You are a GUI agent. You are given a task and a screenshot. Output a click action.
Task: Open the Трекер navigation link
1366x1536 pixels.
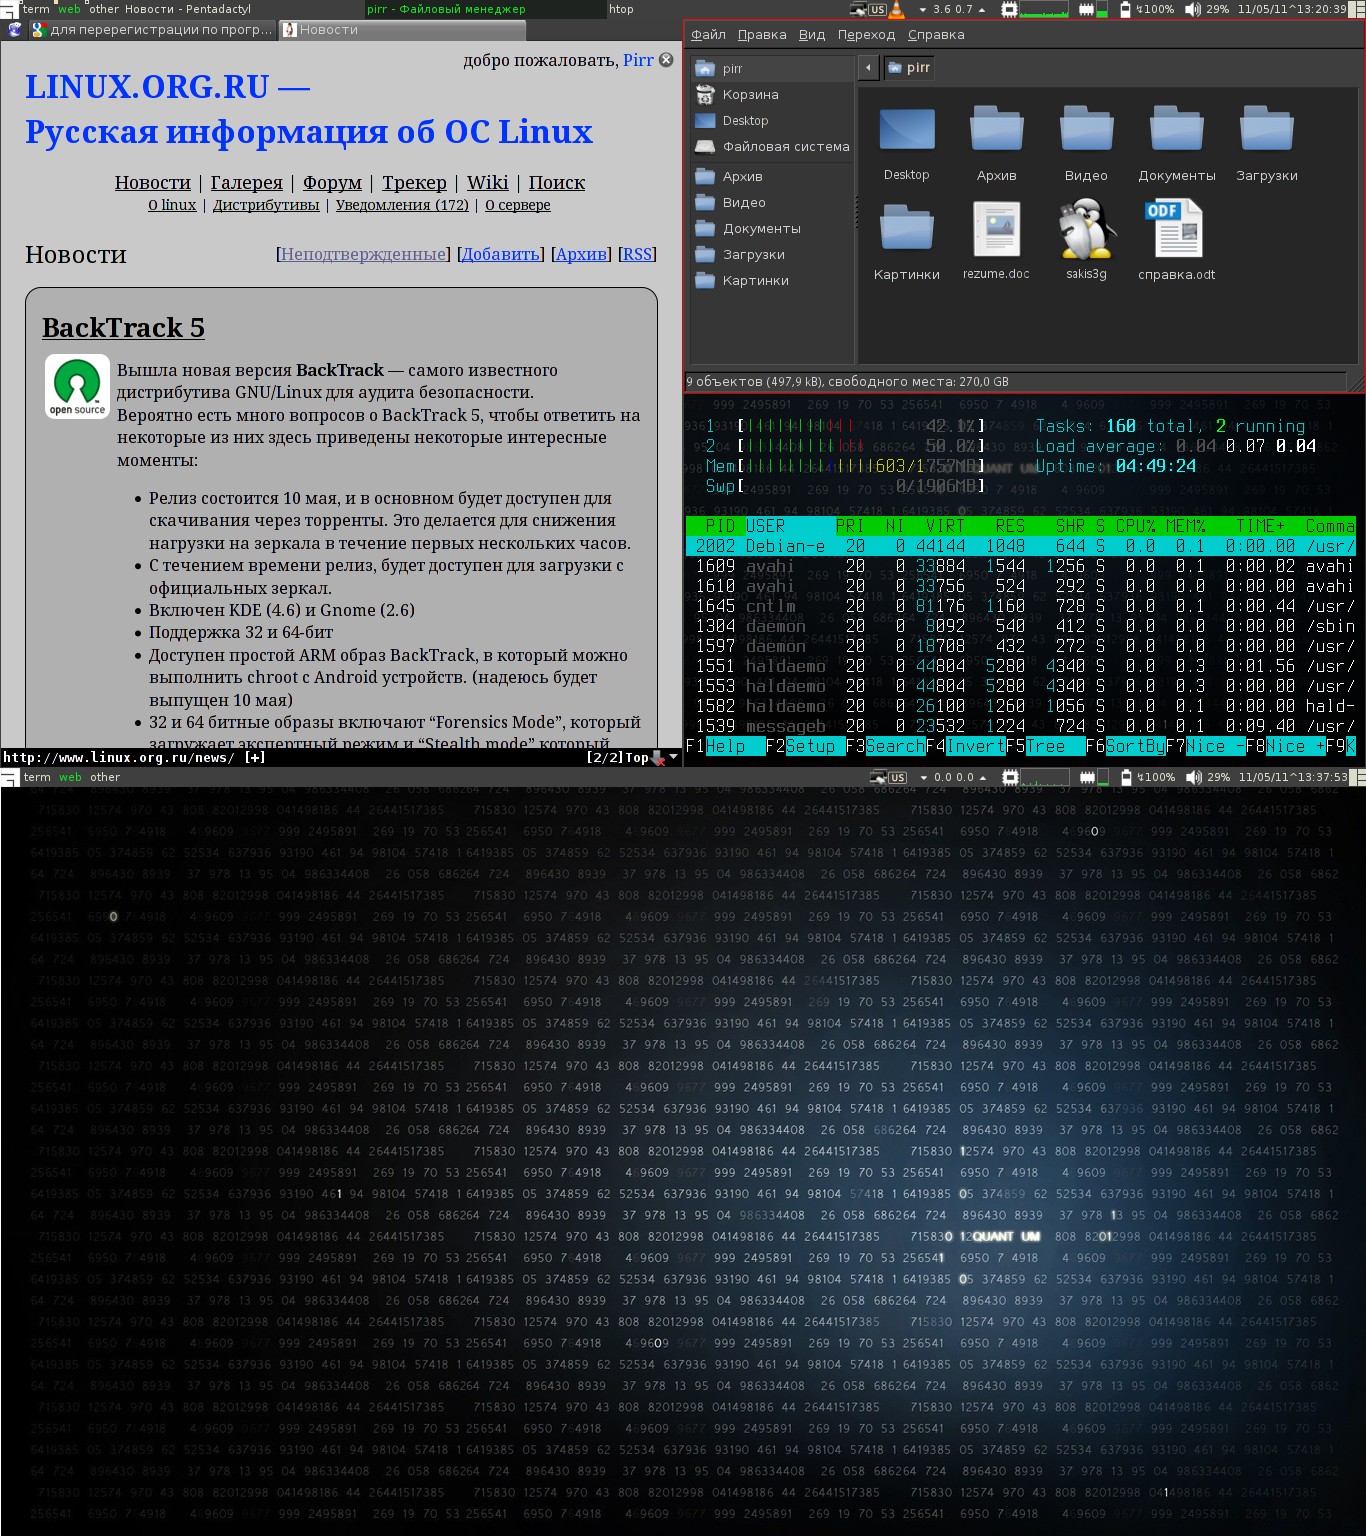tap(414, 182)
